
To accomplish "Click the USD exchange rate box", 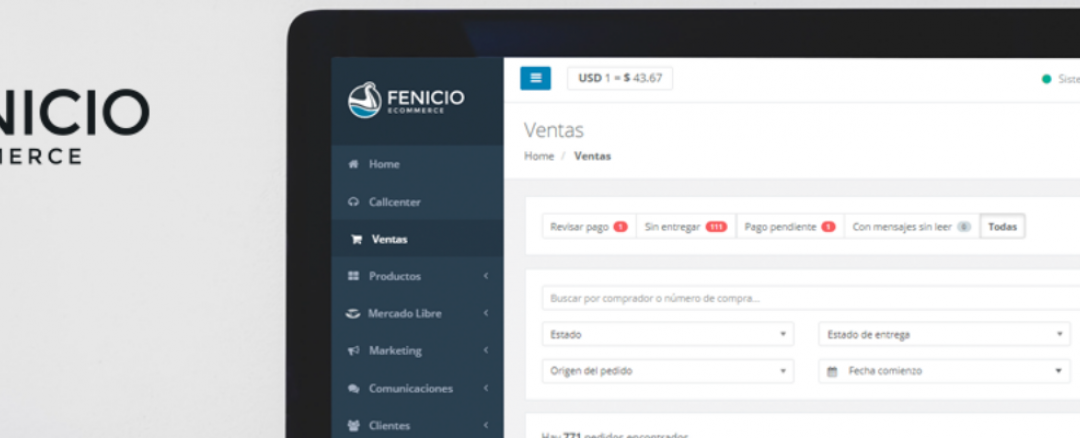I will click(620, 79).
